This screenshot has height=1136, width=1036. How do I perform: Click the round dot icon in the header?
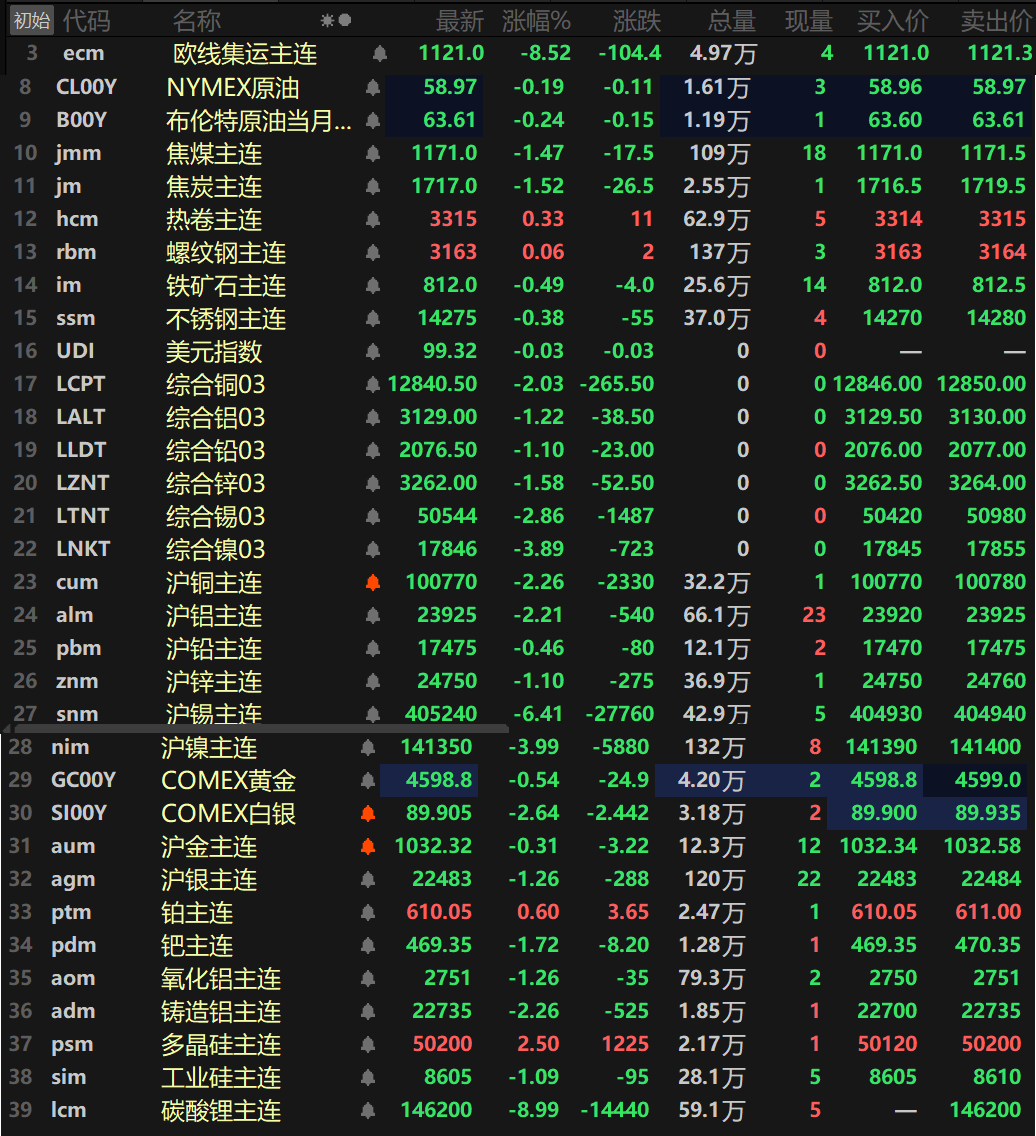[345, 20]
